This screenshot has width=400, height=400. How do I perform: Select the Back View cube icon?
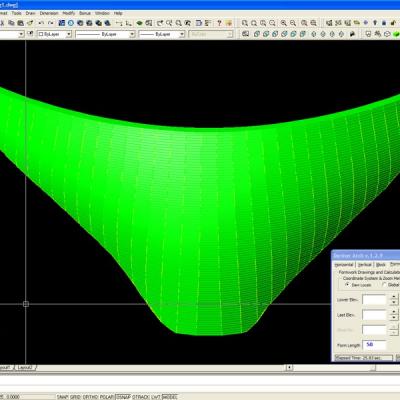tap(303, 34)
